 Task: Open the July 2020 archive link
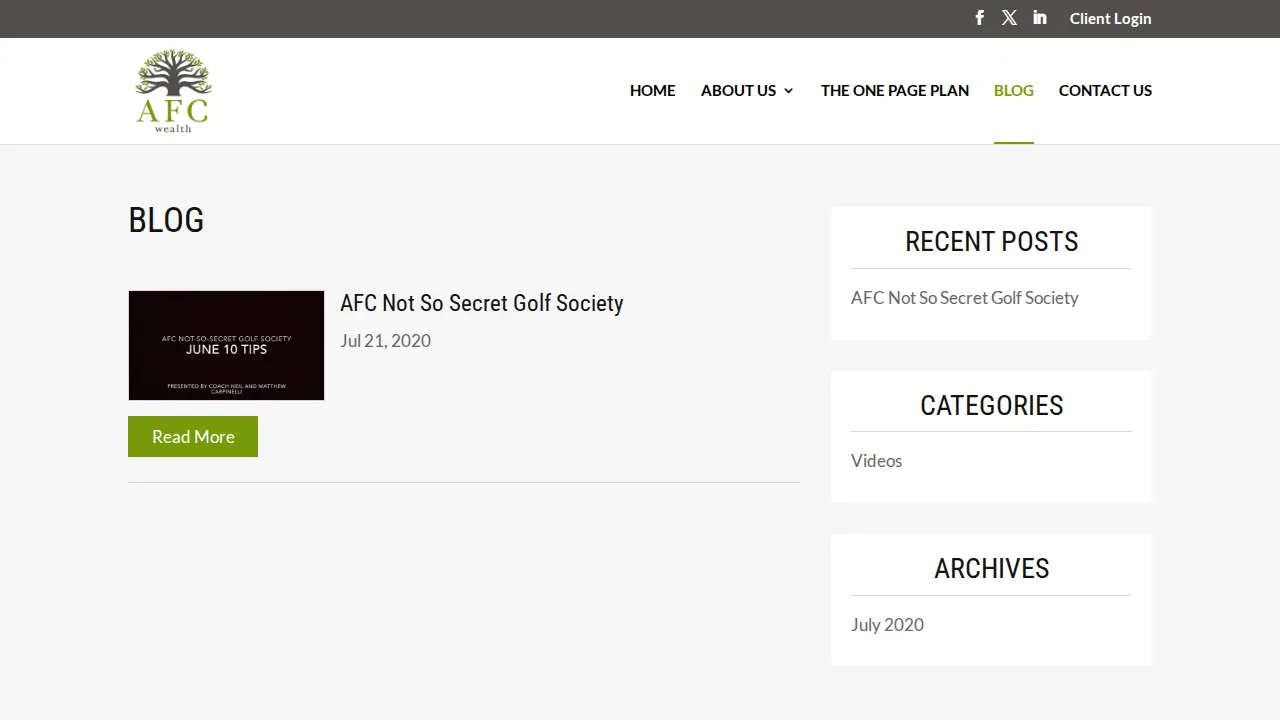pos(887,625)
